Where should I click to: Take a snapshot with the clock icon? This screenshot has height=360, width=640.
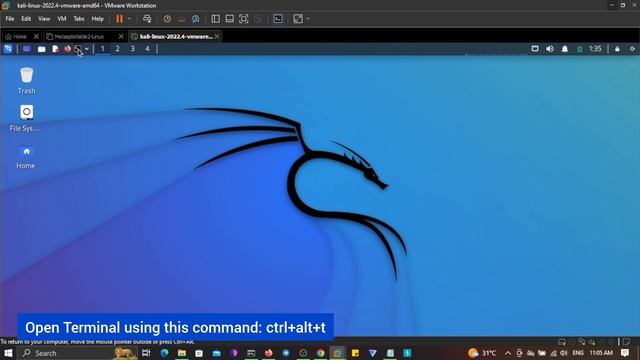pyautogui.click(x=167, y=19)
